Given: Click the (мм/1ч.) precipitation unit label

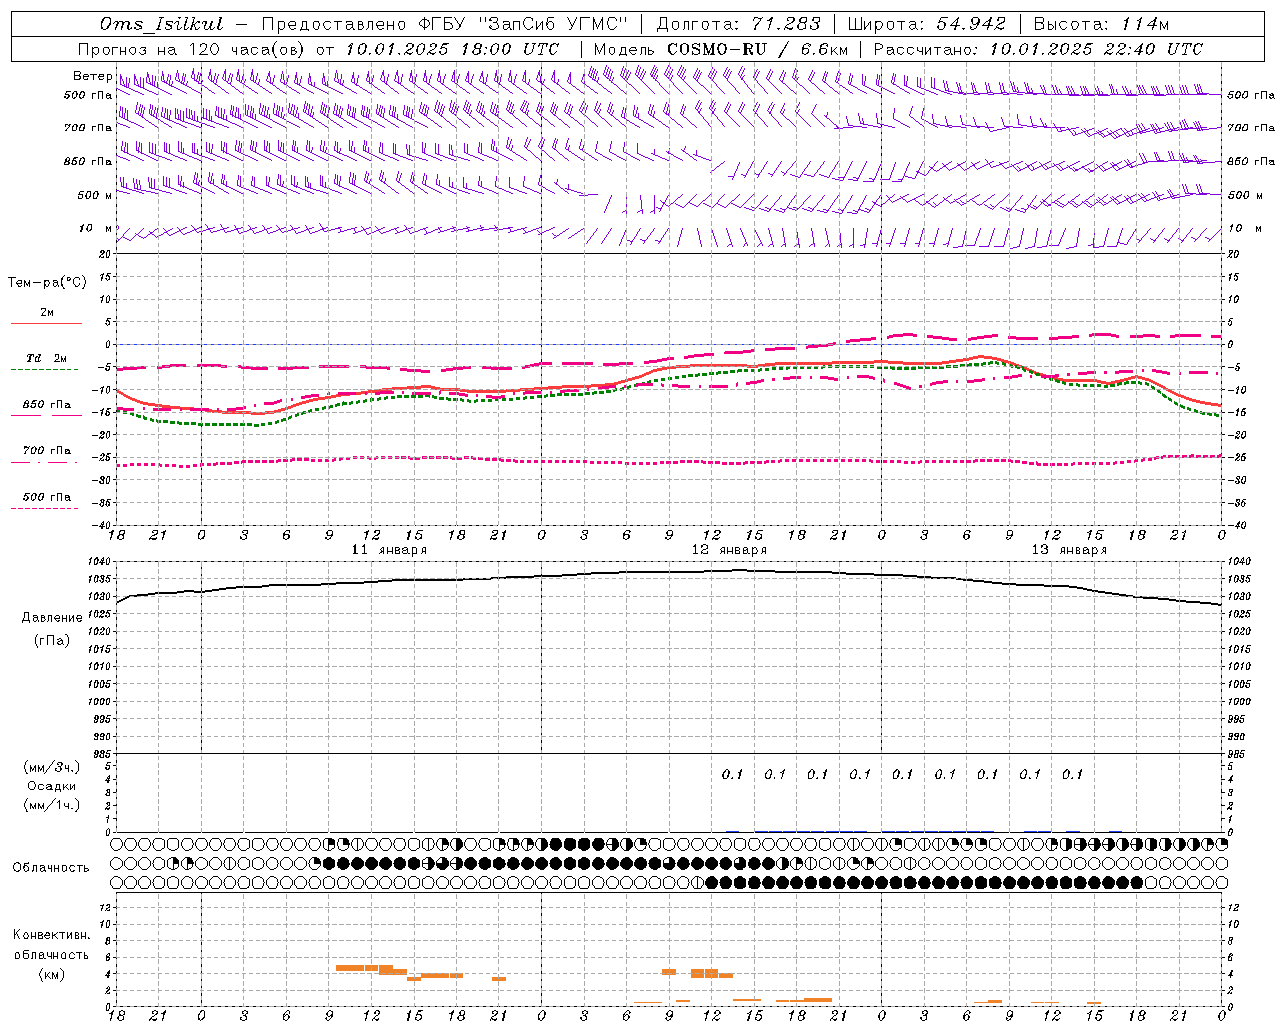Looking at the screenshot, I should pyautogui.click(x=52, y=805).
